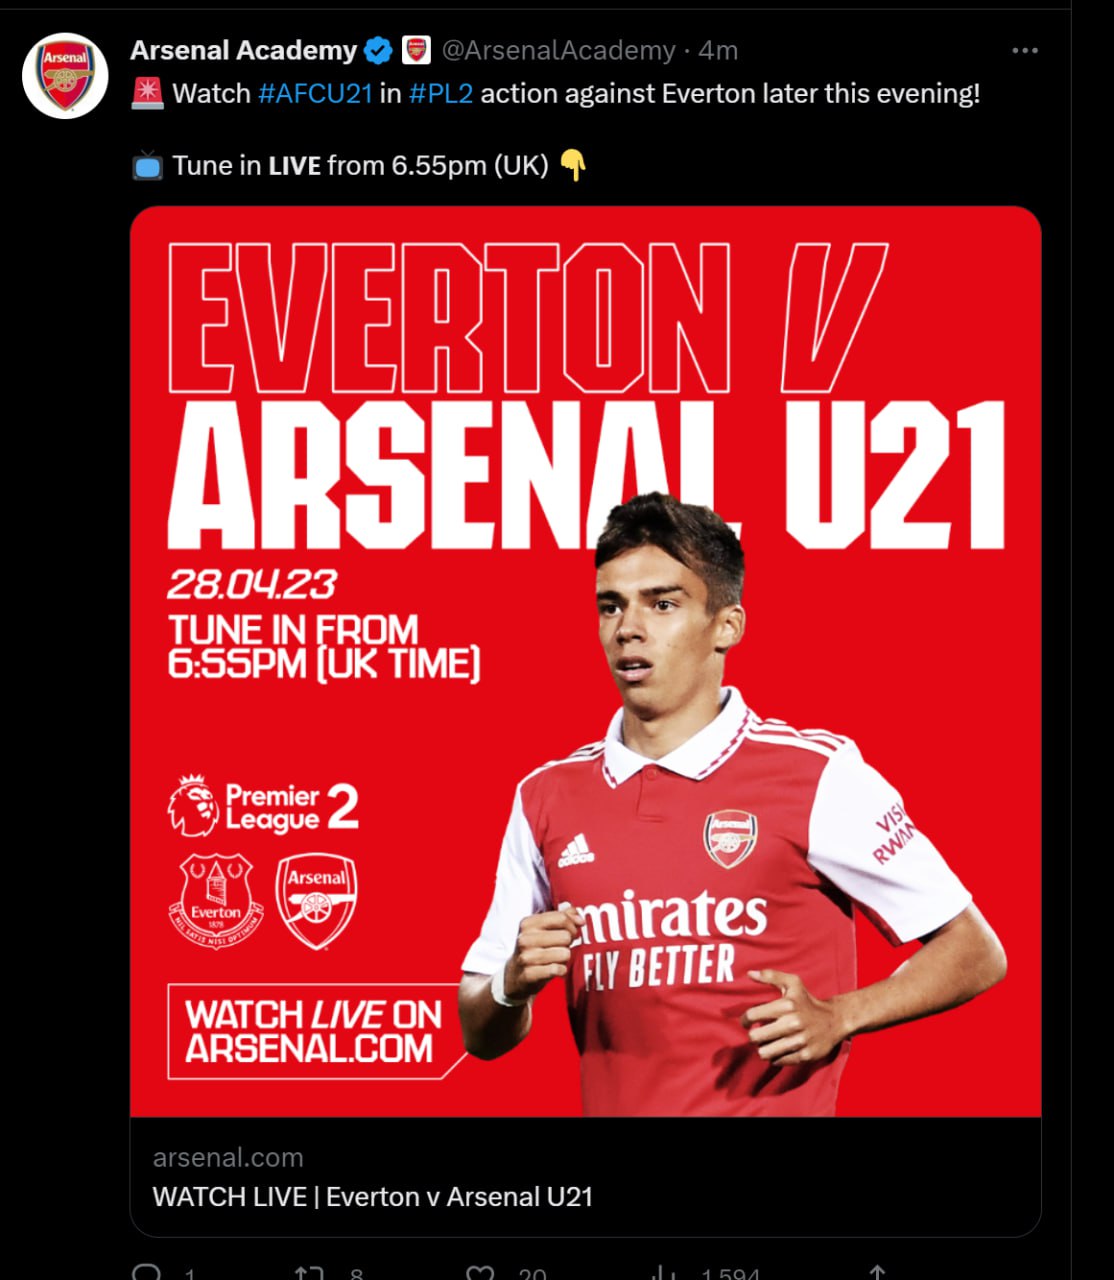The height and width of the screenshot is (1280, 1114).
Task: Open the Arsenal Academy display name
Action: pos(243,50)
